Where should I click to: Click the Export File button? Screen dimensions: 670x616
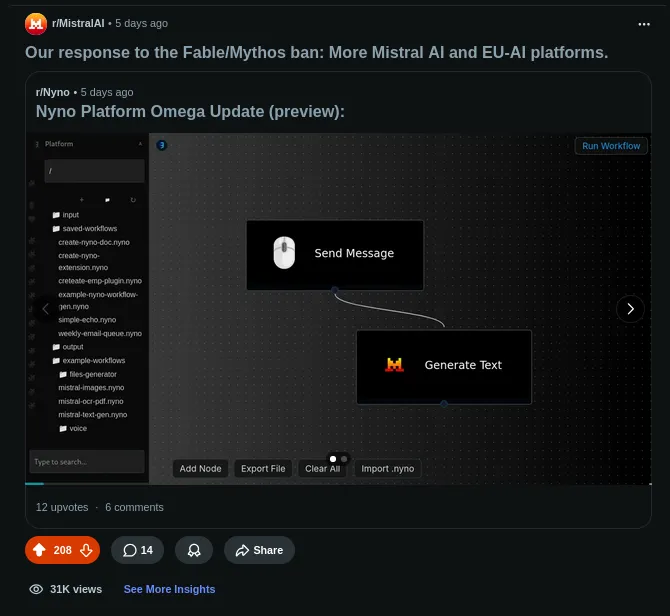[263, 469]
